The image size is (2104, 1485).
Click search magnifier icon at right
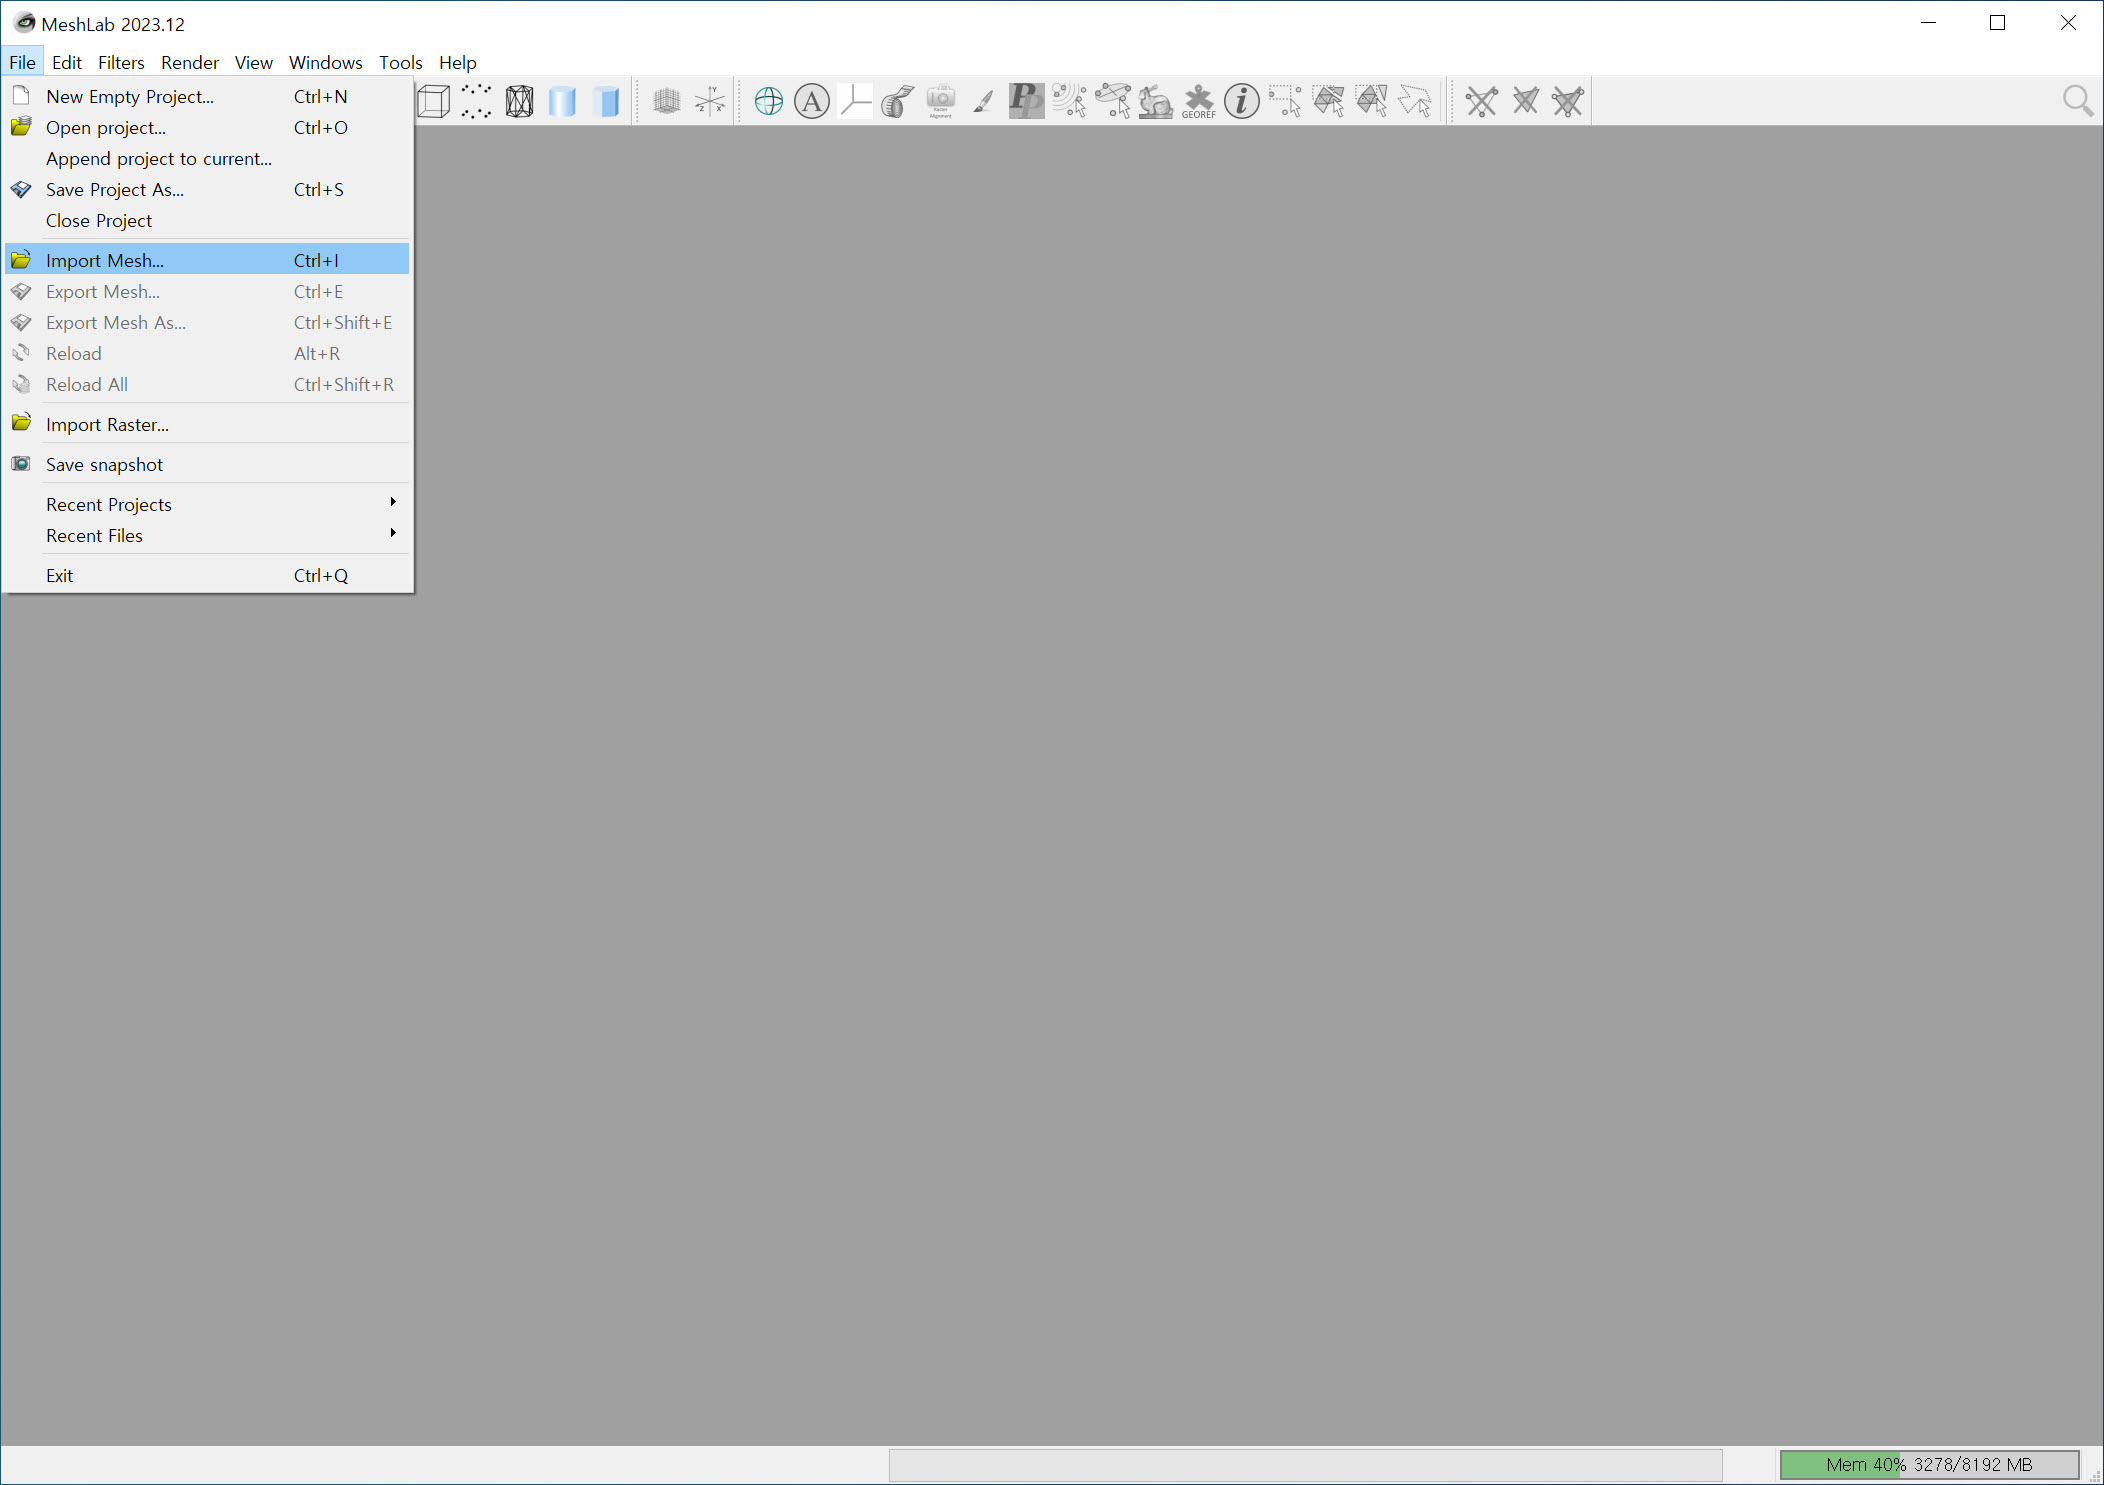pyautogui.click(x=2077, y=101)
